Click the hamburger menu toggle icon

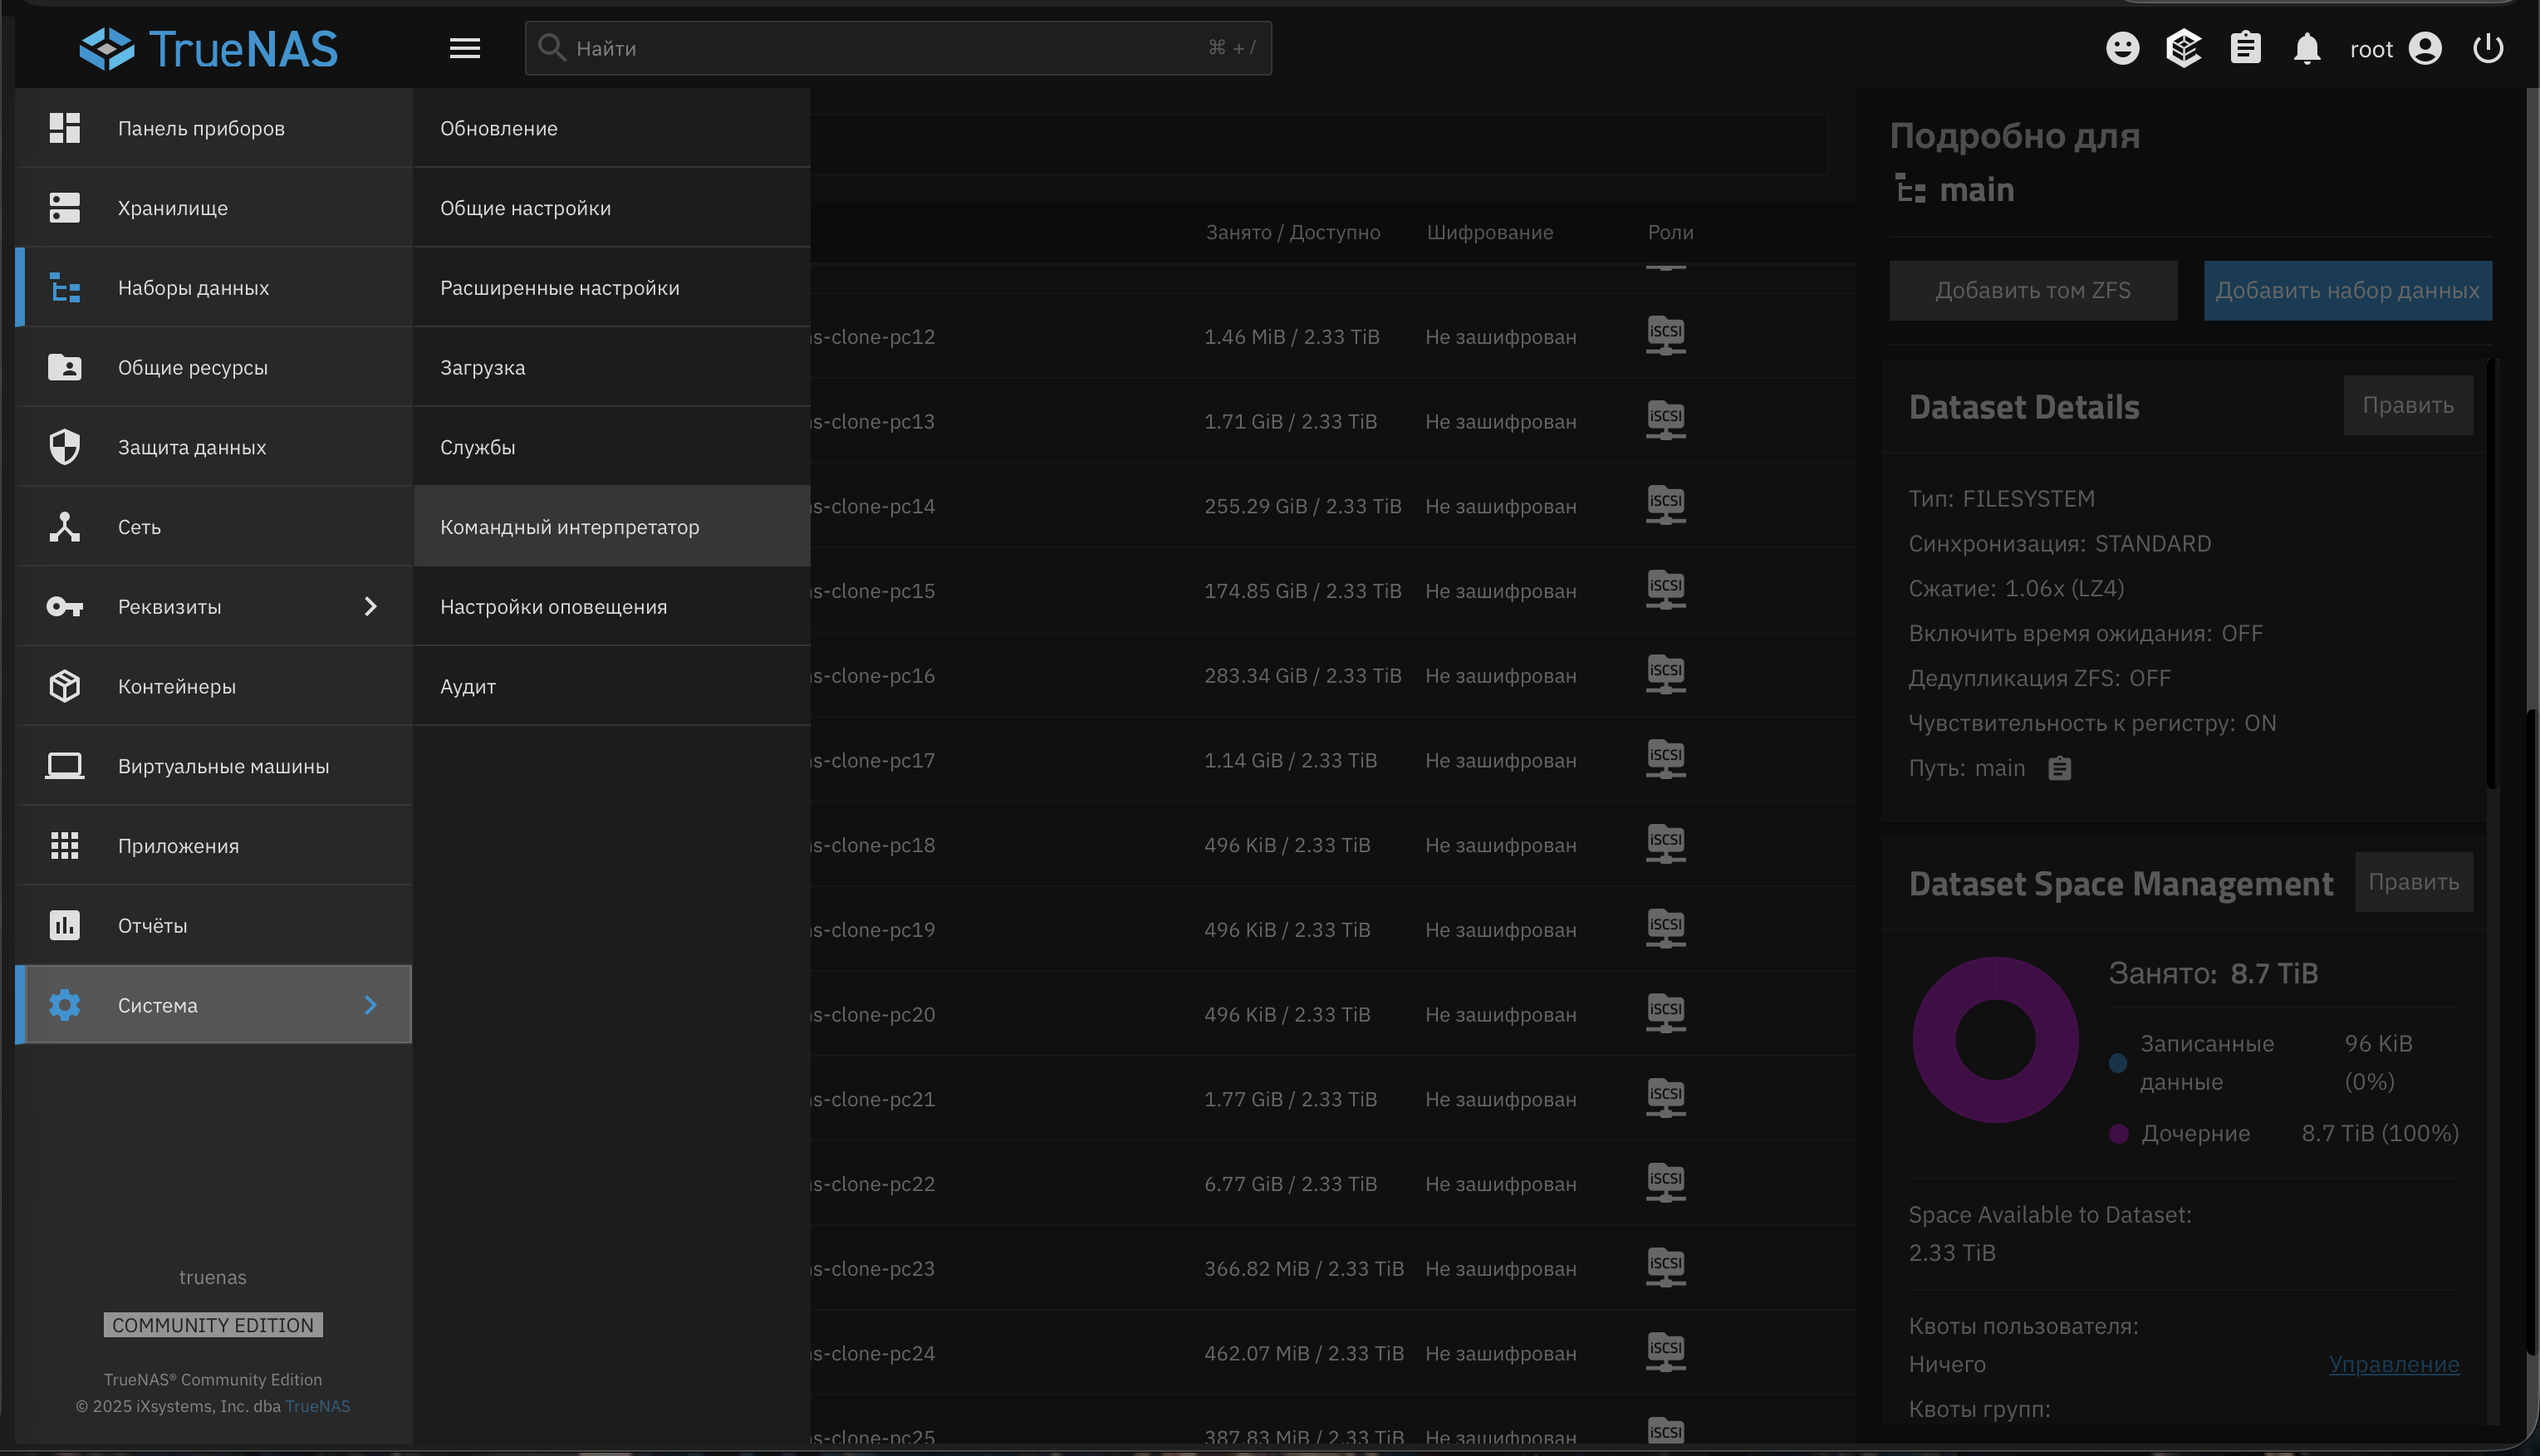pos(464,48)
